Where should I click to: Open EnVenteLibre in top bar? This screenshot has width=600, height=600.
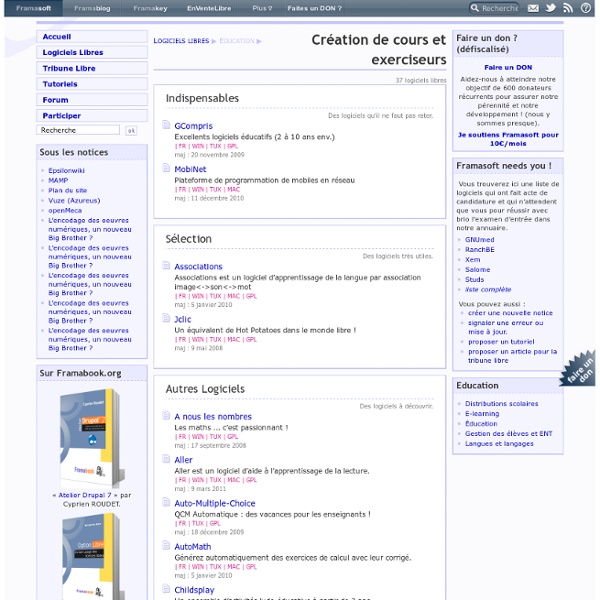(209, 8)
